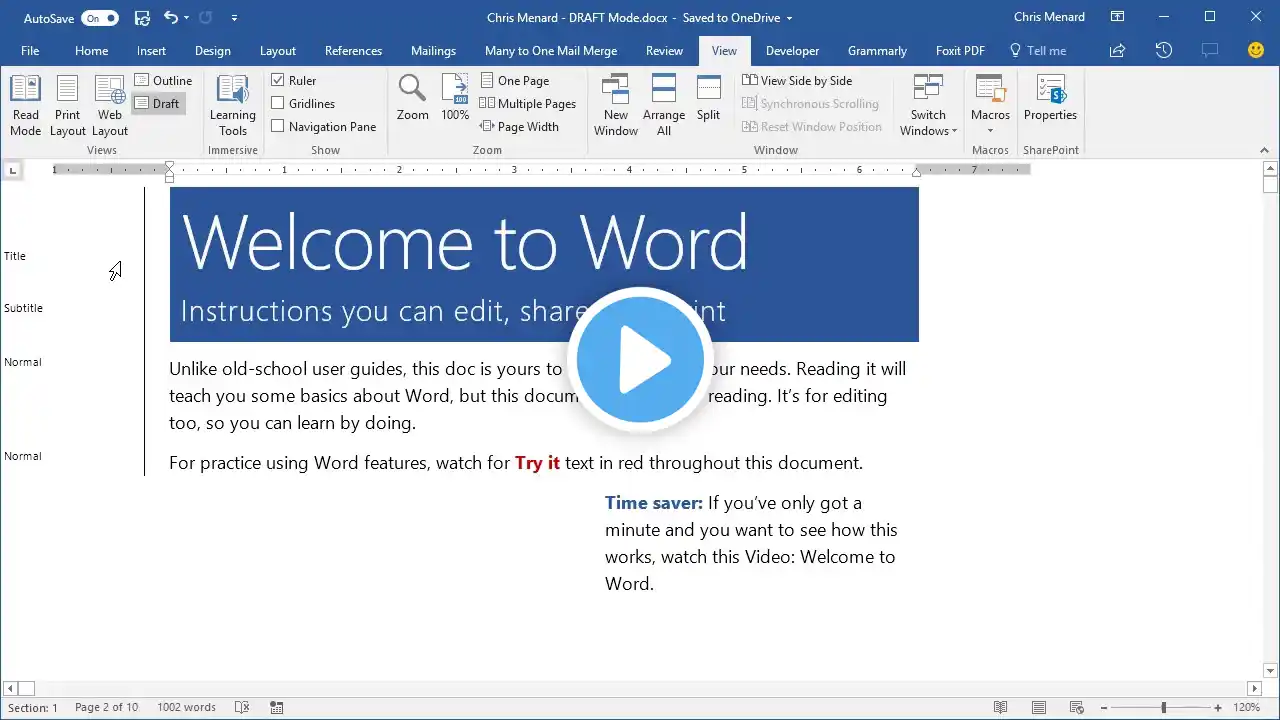Click the Section 1 status indicator
This screenshot has height=720, width=1280.
[33, 707]
